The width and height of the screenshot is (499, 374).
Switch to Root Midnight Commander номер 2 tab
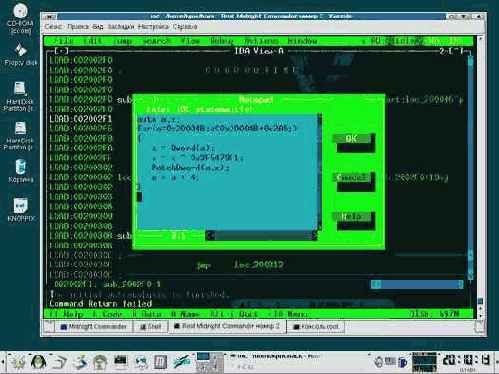click(227, 326)
